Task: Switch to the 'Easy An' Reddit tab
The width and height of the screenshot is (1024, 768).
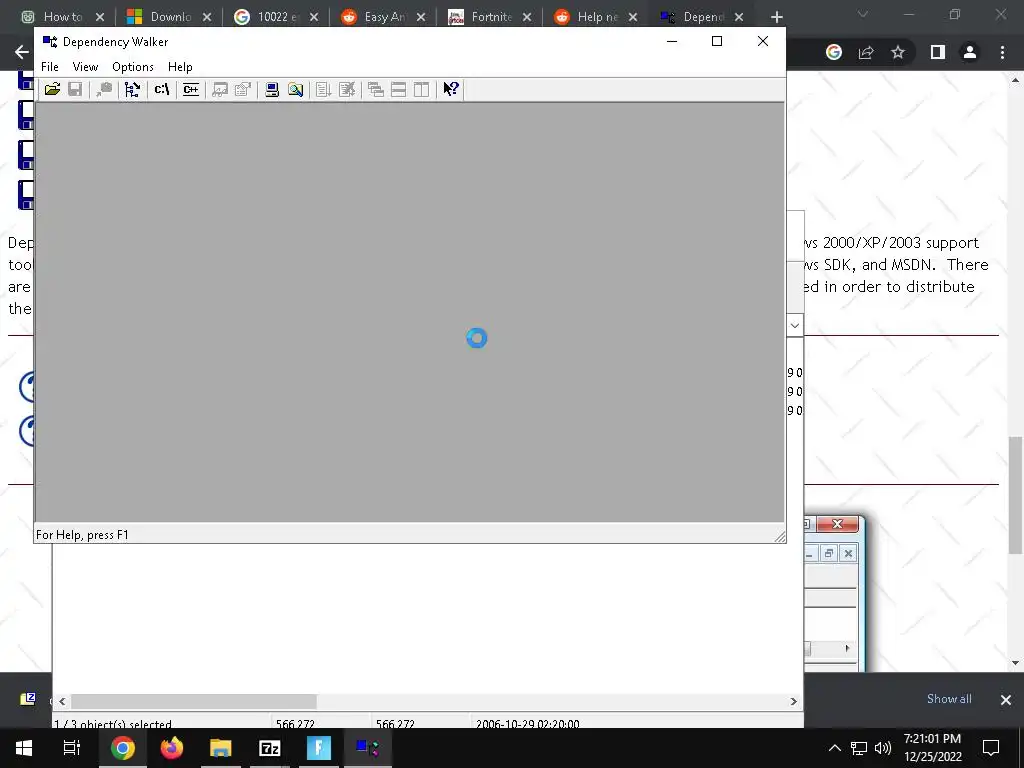Action: [x=384, y=17]
